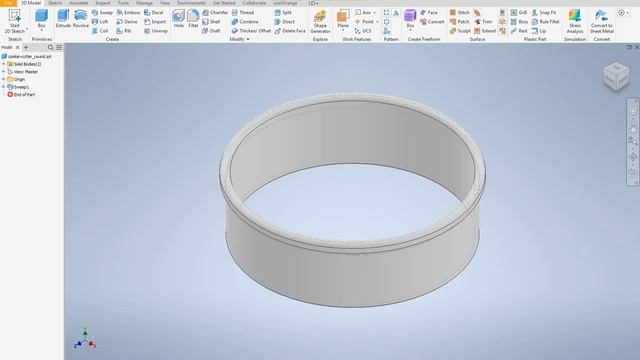This screenshot has height=360, width=640.
Task: Choose the Sweep feature tool
Action: [x=102, y=13]
